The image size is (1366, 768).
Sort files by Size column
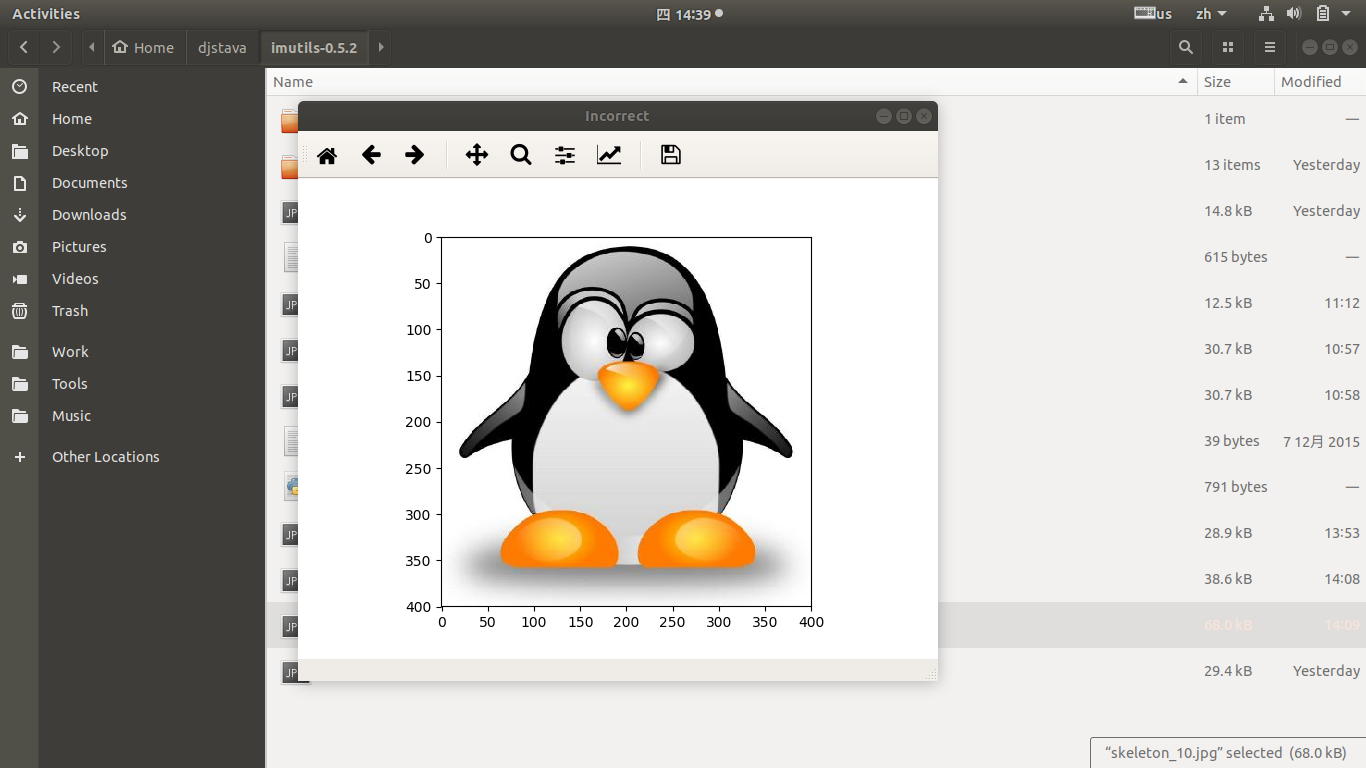tap(1236, 82)
